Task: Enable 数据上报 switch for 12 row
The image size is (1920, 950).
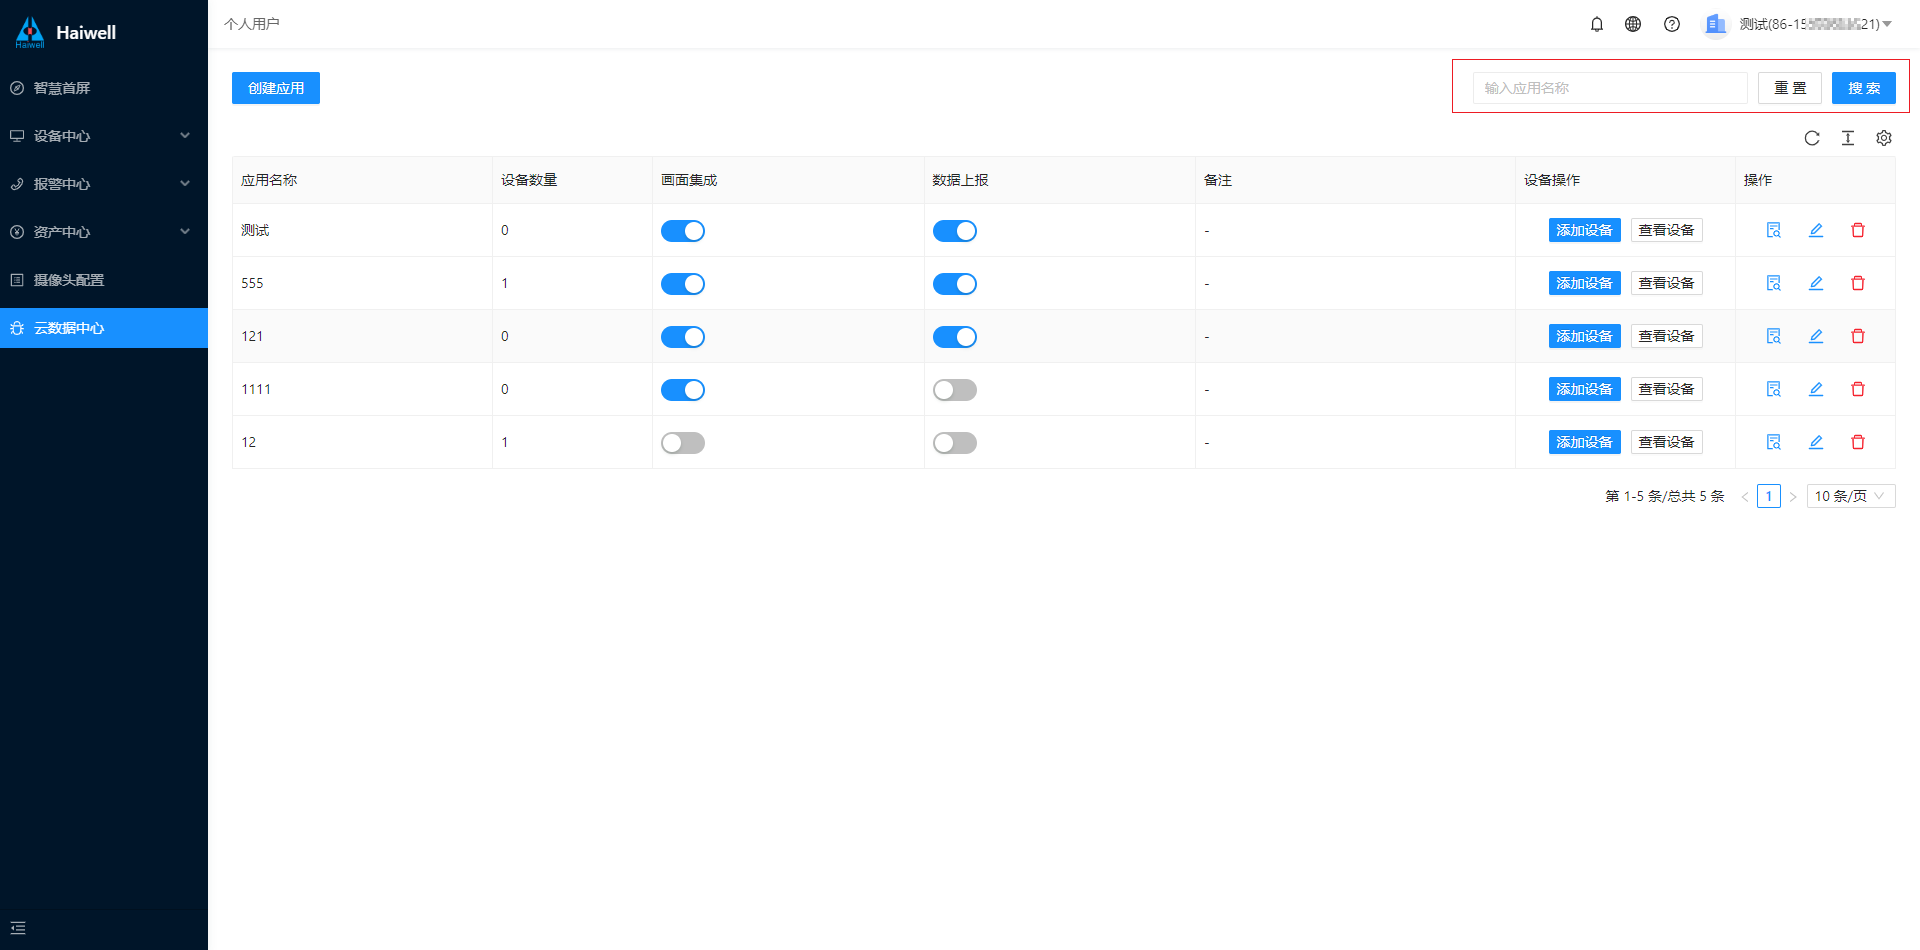Action: click(x=955, y=443)
